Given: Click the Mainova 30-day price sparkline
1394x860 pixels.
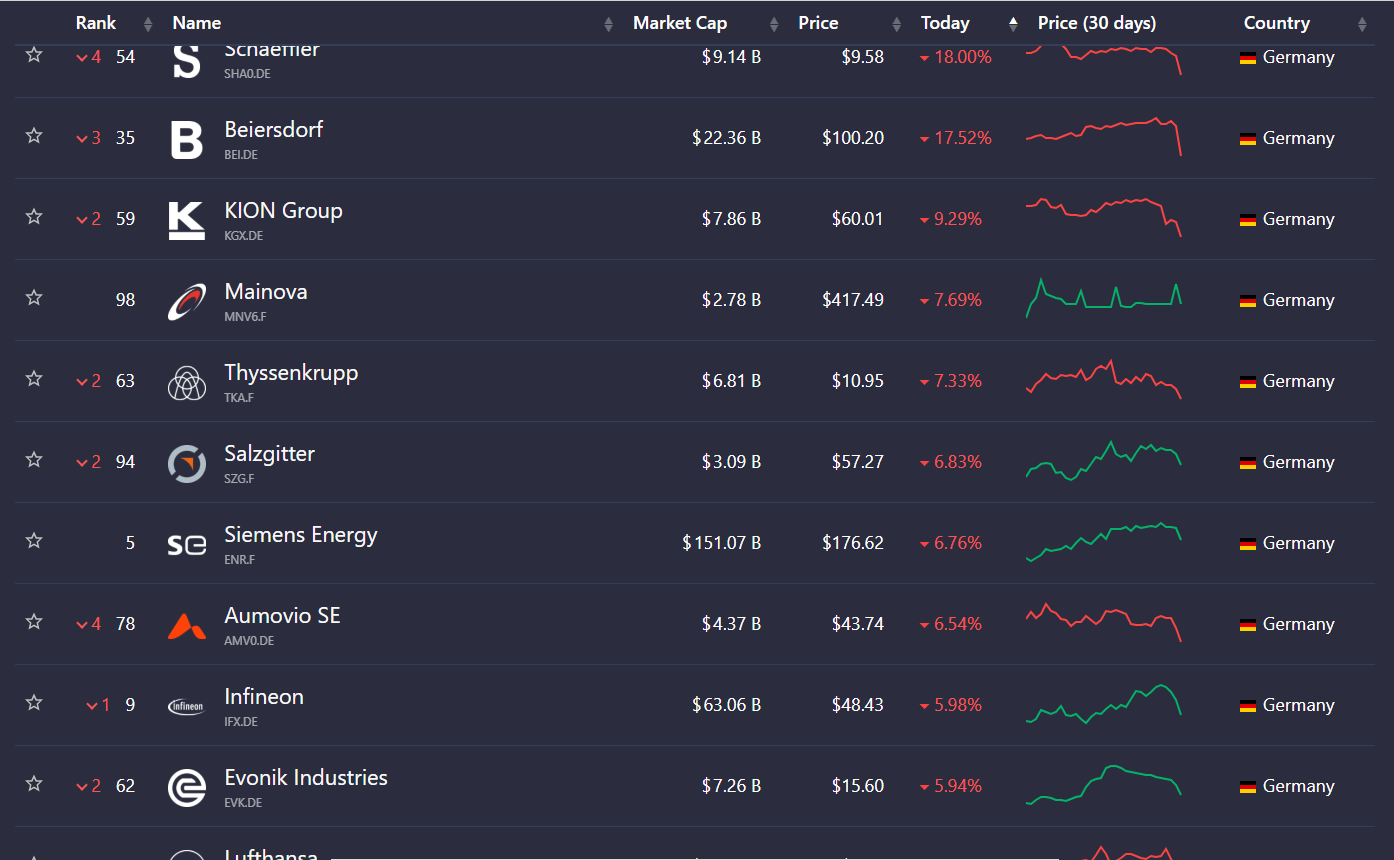Looking at the screenshot, I should click(x=1104, y=298).
